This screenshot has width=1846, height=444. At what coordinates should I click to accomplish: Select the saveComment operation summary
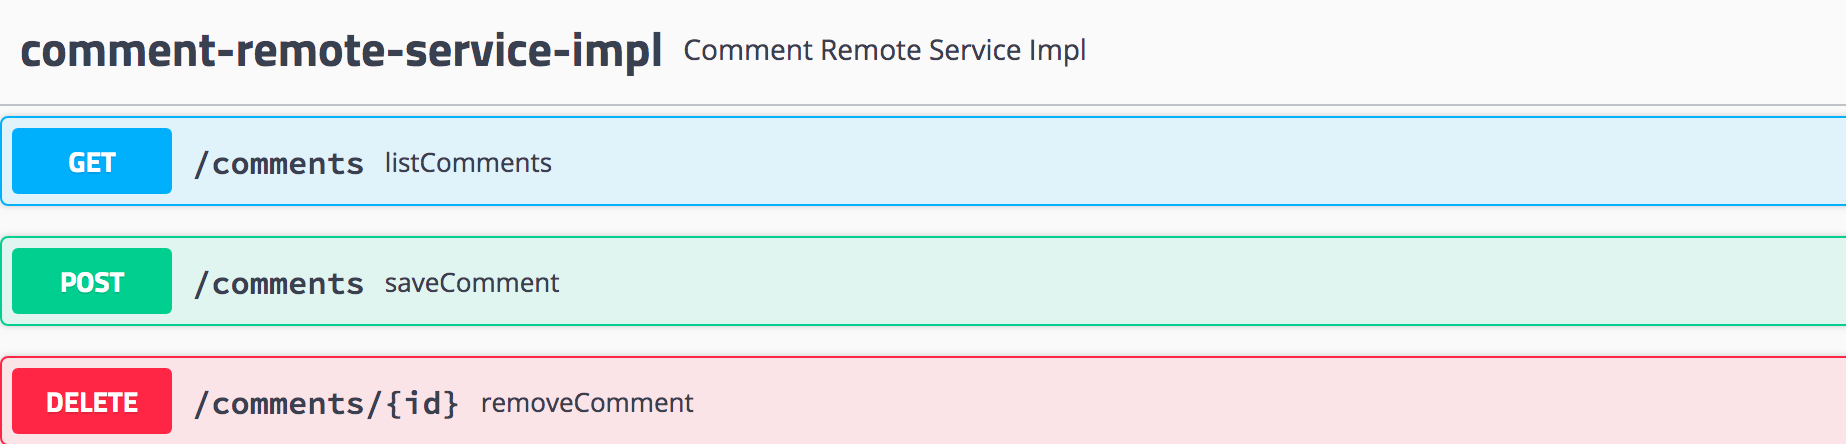pyautogui.click(x=472, y=283)
